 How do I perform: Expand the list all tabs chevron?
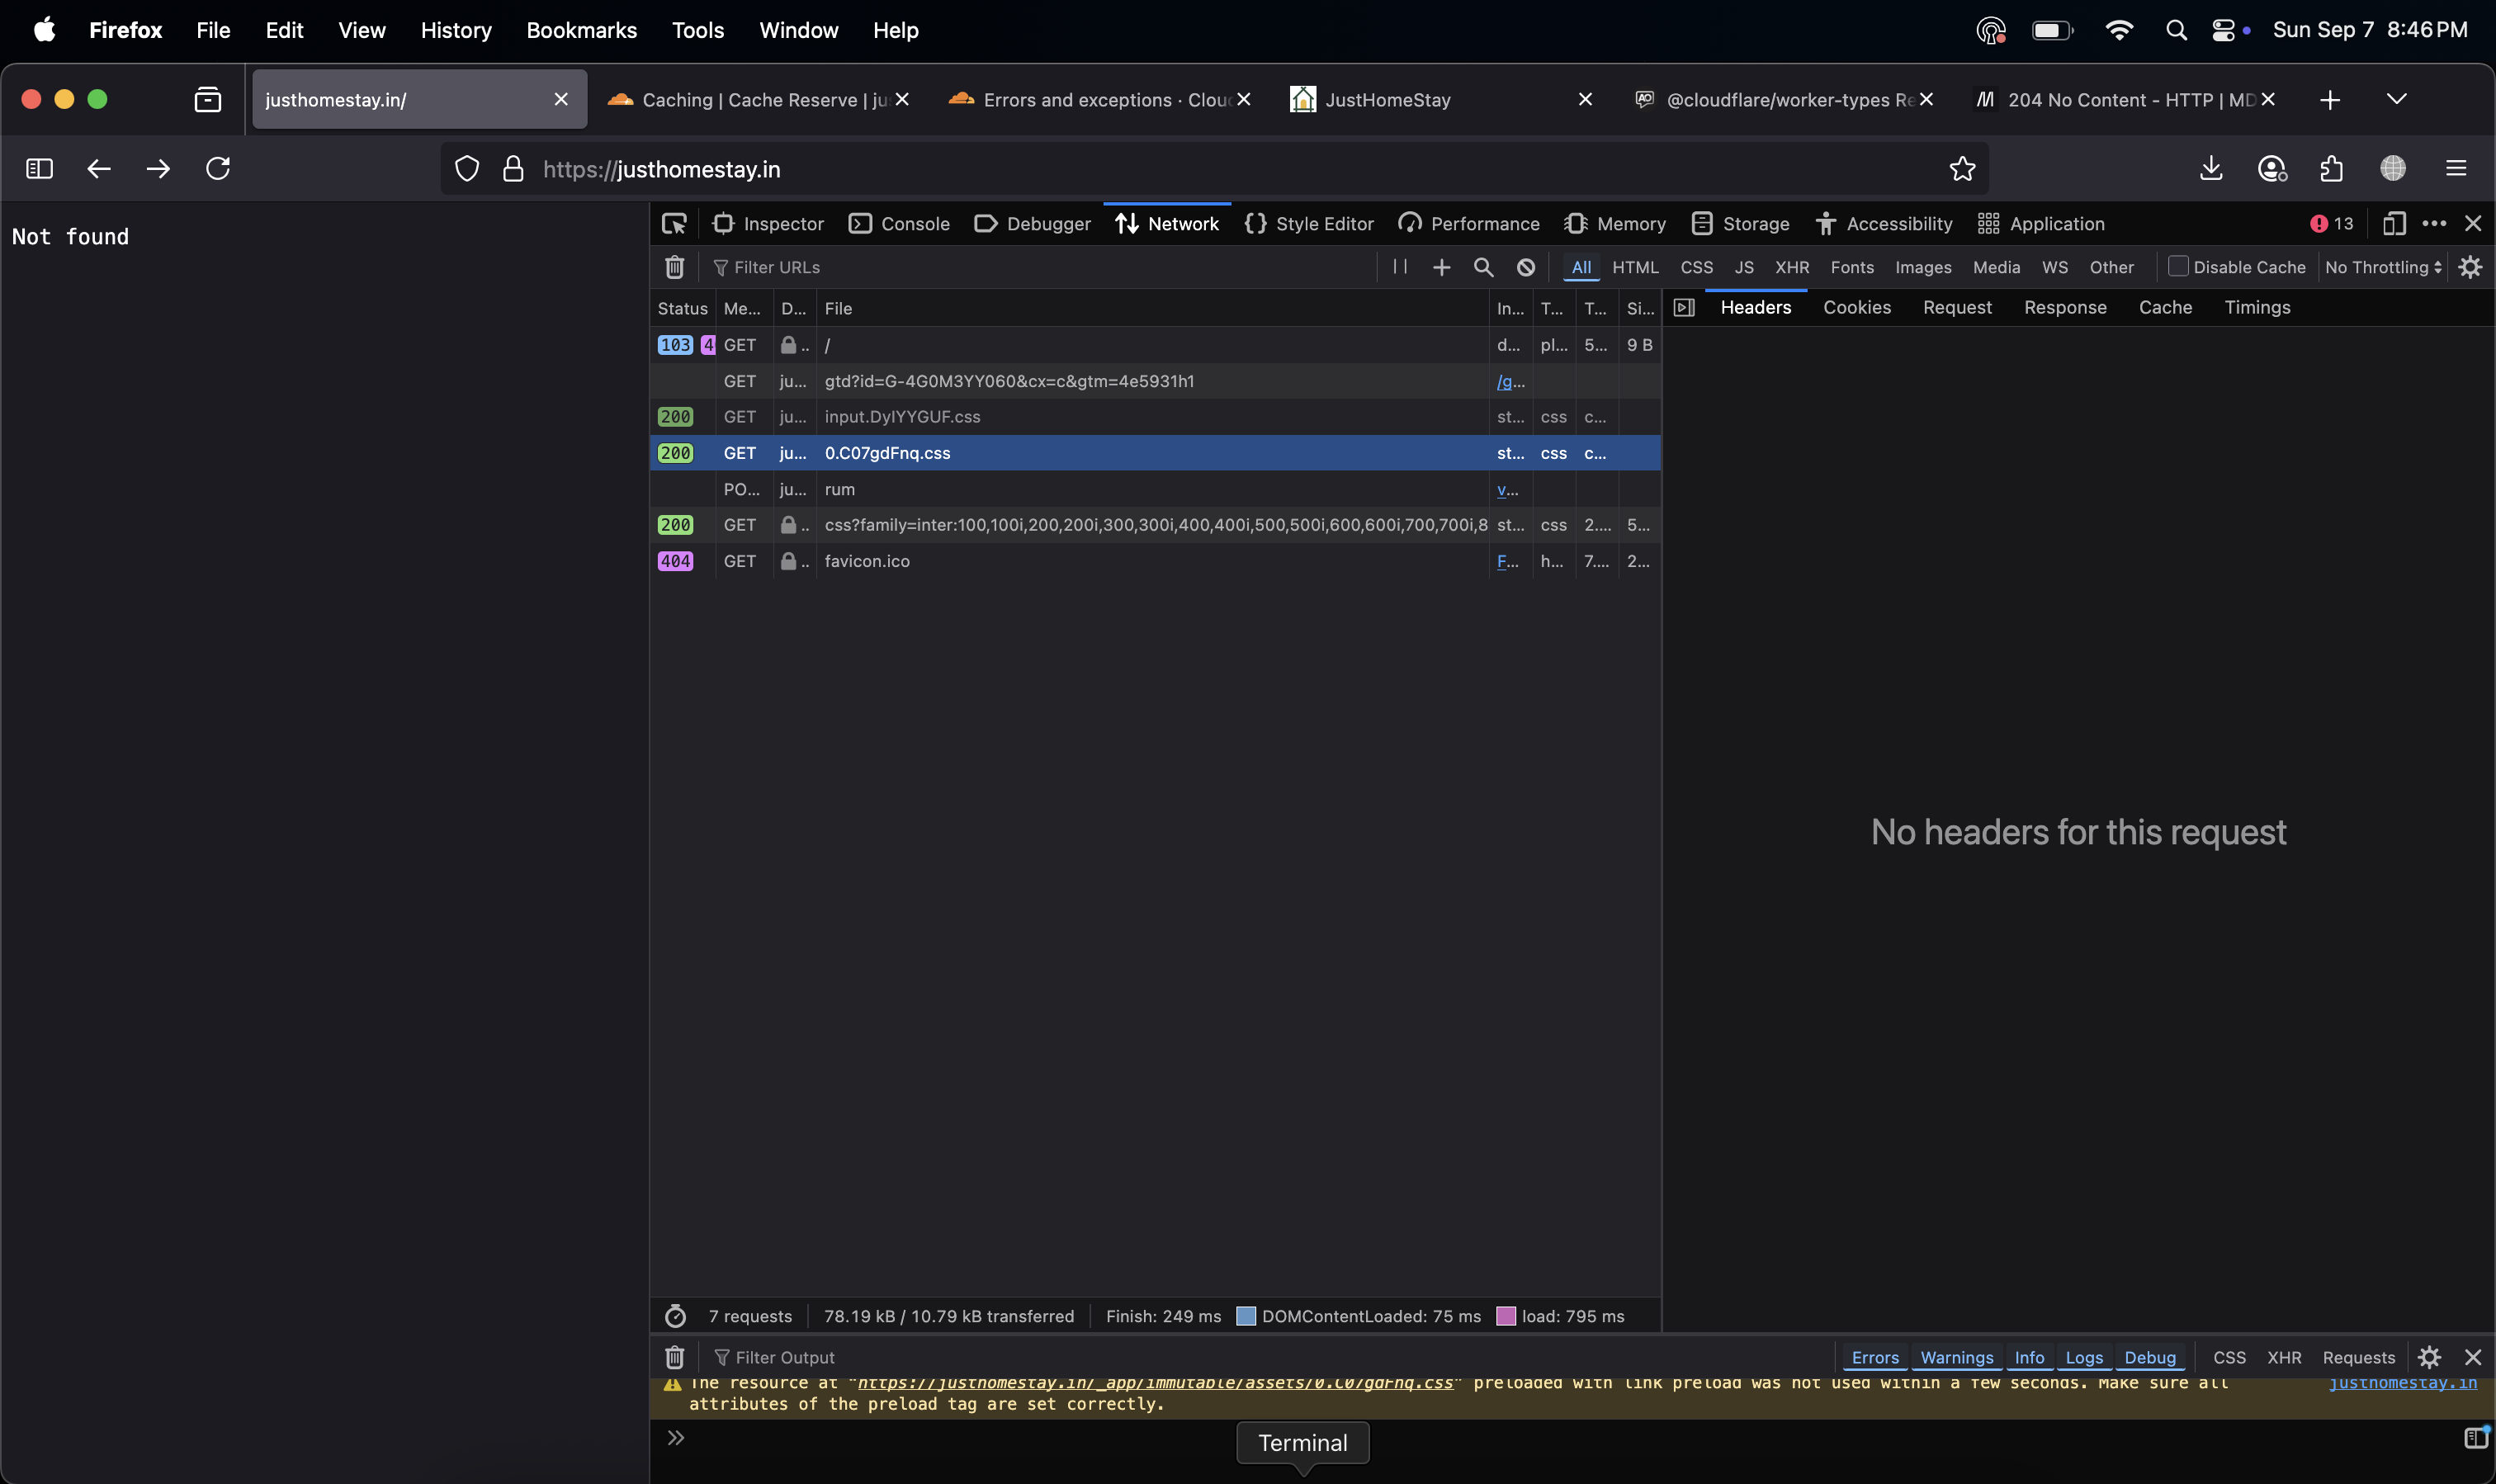[x=2396, y=99]
